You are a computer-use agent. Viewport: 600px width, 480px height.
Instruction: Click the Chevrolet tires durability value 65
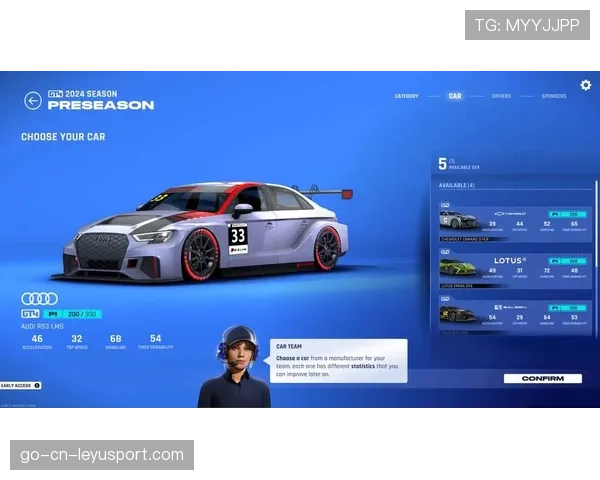[x=574, y=224]
